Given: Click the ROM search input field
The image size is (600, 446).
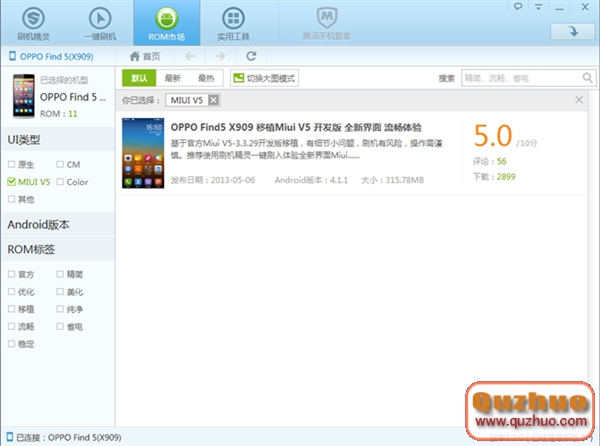Looking at the screenshot, I should pos(522,78).
